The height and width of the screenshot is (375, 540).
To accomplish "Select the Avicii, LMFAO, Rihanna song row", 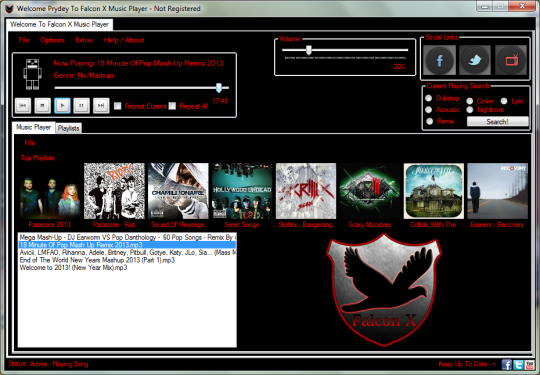I will tap(127, 252).
